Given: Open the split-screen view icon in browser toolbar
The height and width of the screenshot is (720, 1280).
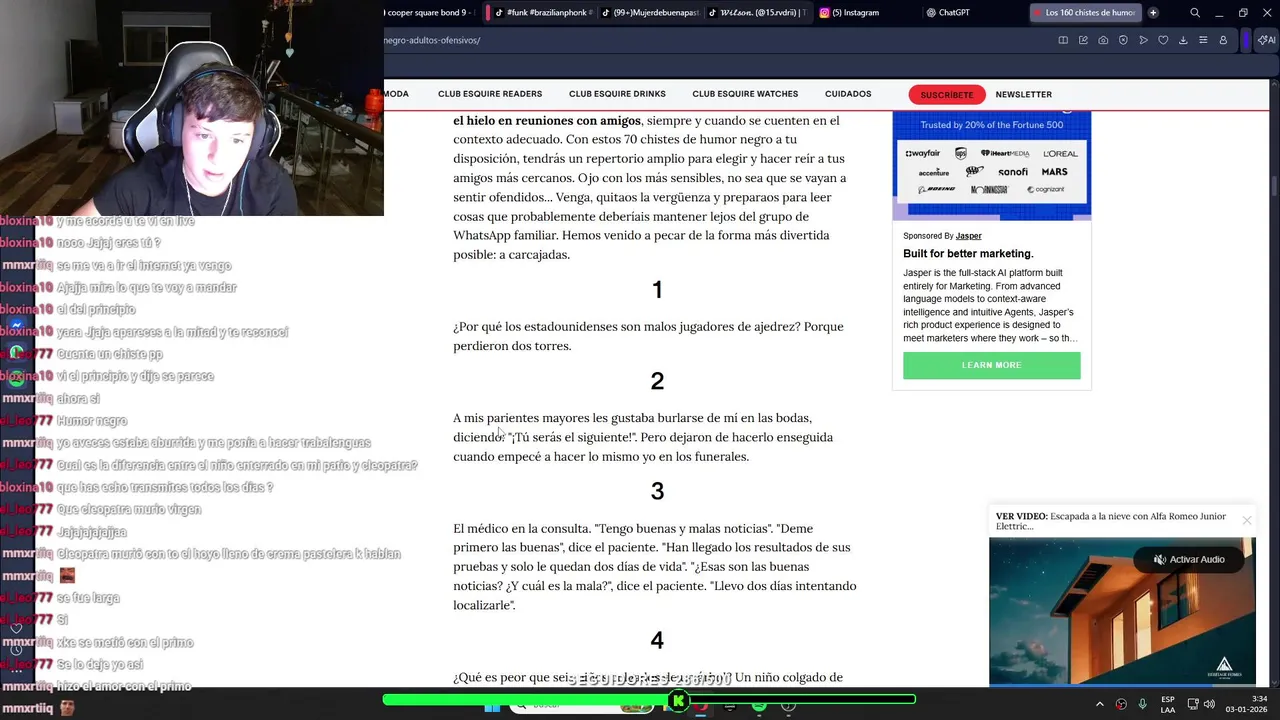Looking at the screenshot, I should pos(1063,40).
